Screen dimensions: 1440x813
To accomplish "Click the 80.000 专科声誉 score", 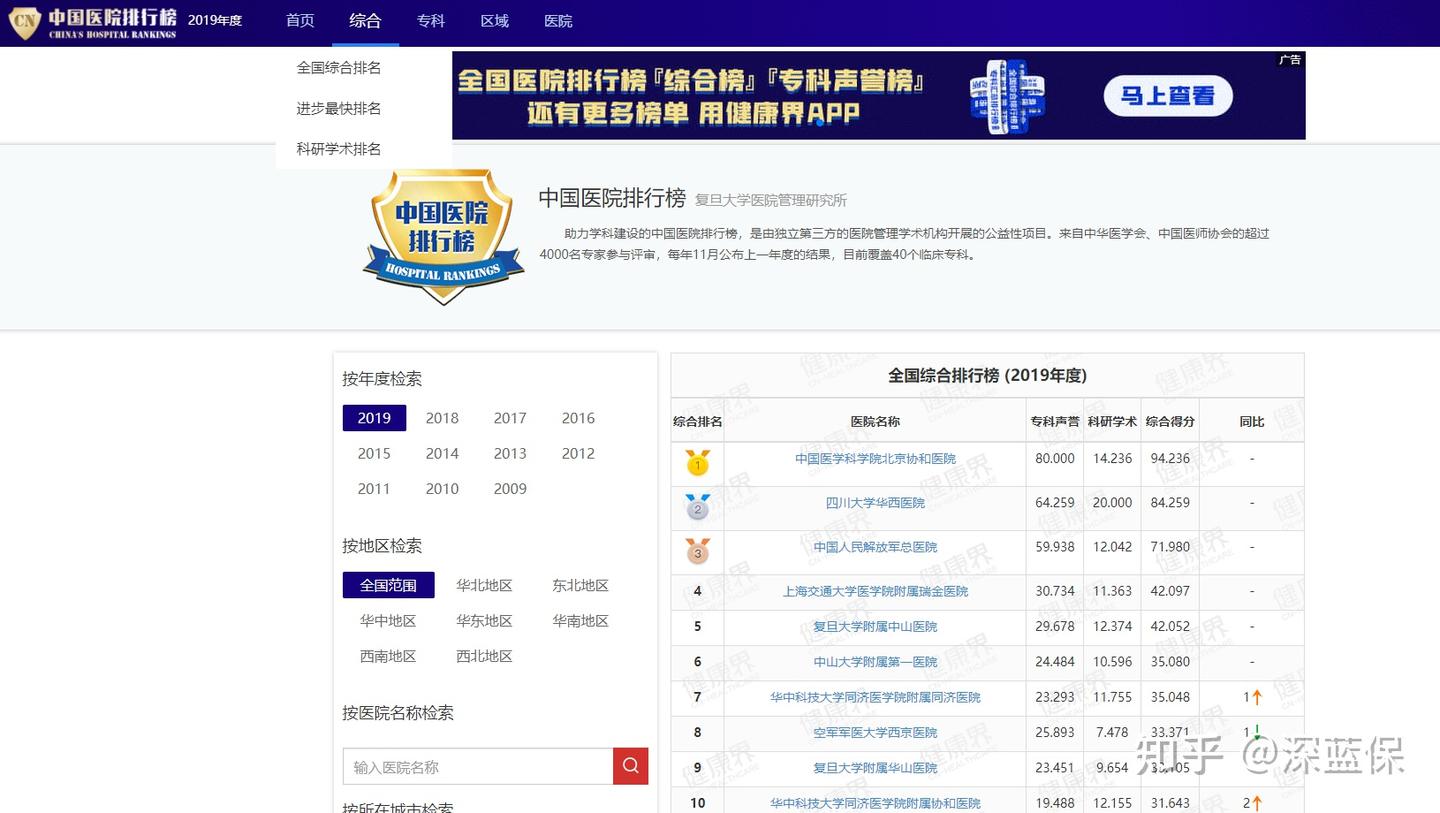I will [1055, 459].
